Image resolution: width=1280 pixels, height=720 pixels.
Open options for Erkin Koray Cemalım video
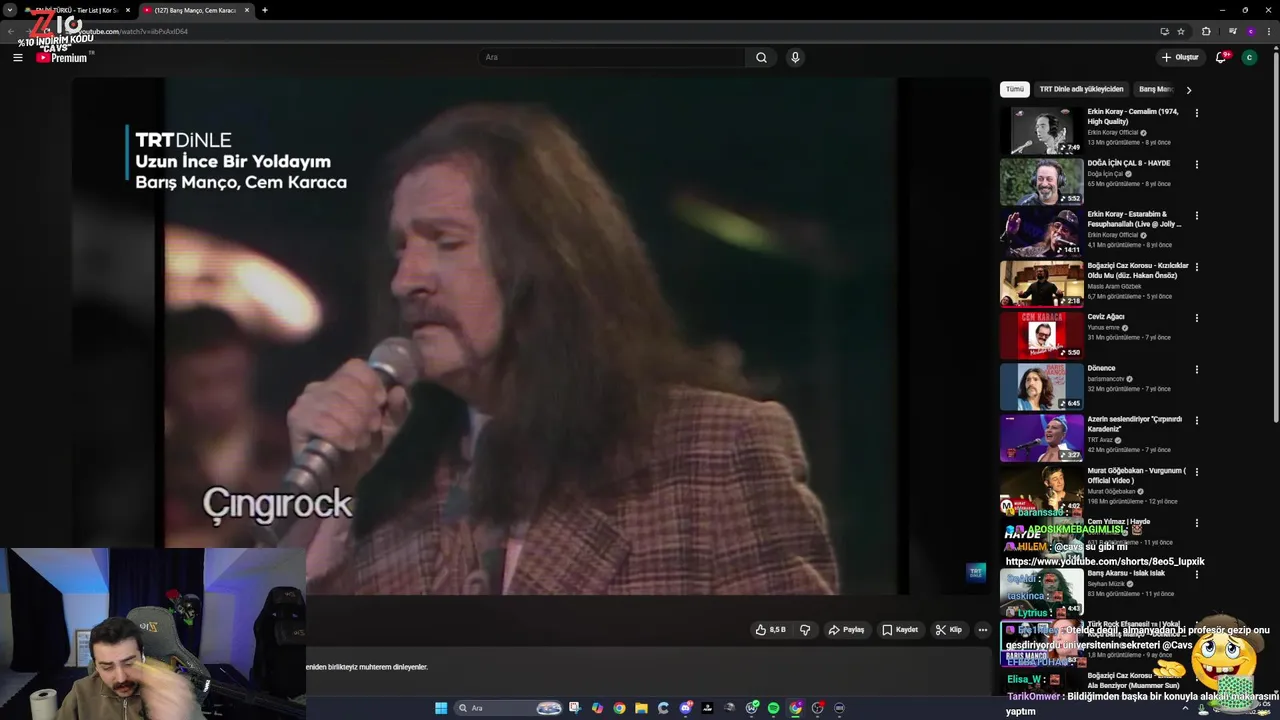pyautogui.click(x=1196, y=113)
